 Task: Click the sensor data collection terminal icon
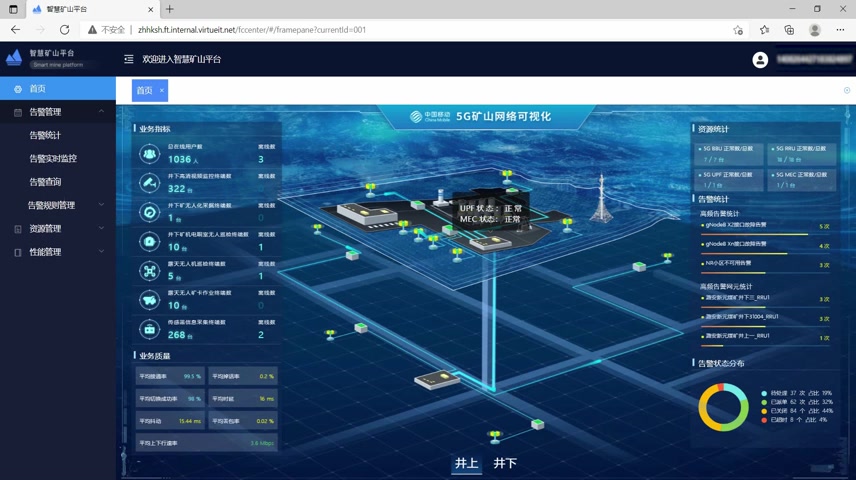tap(149, 329)
